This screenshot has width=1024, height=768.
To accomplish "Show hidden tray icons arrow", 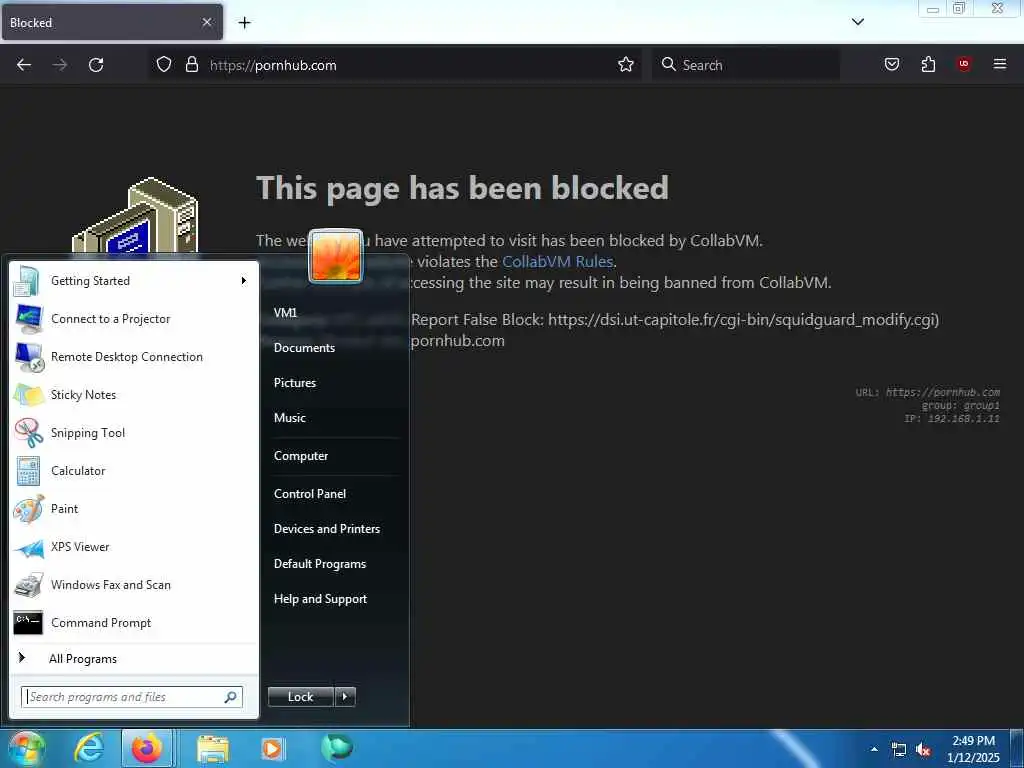I will [874, 749].
